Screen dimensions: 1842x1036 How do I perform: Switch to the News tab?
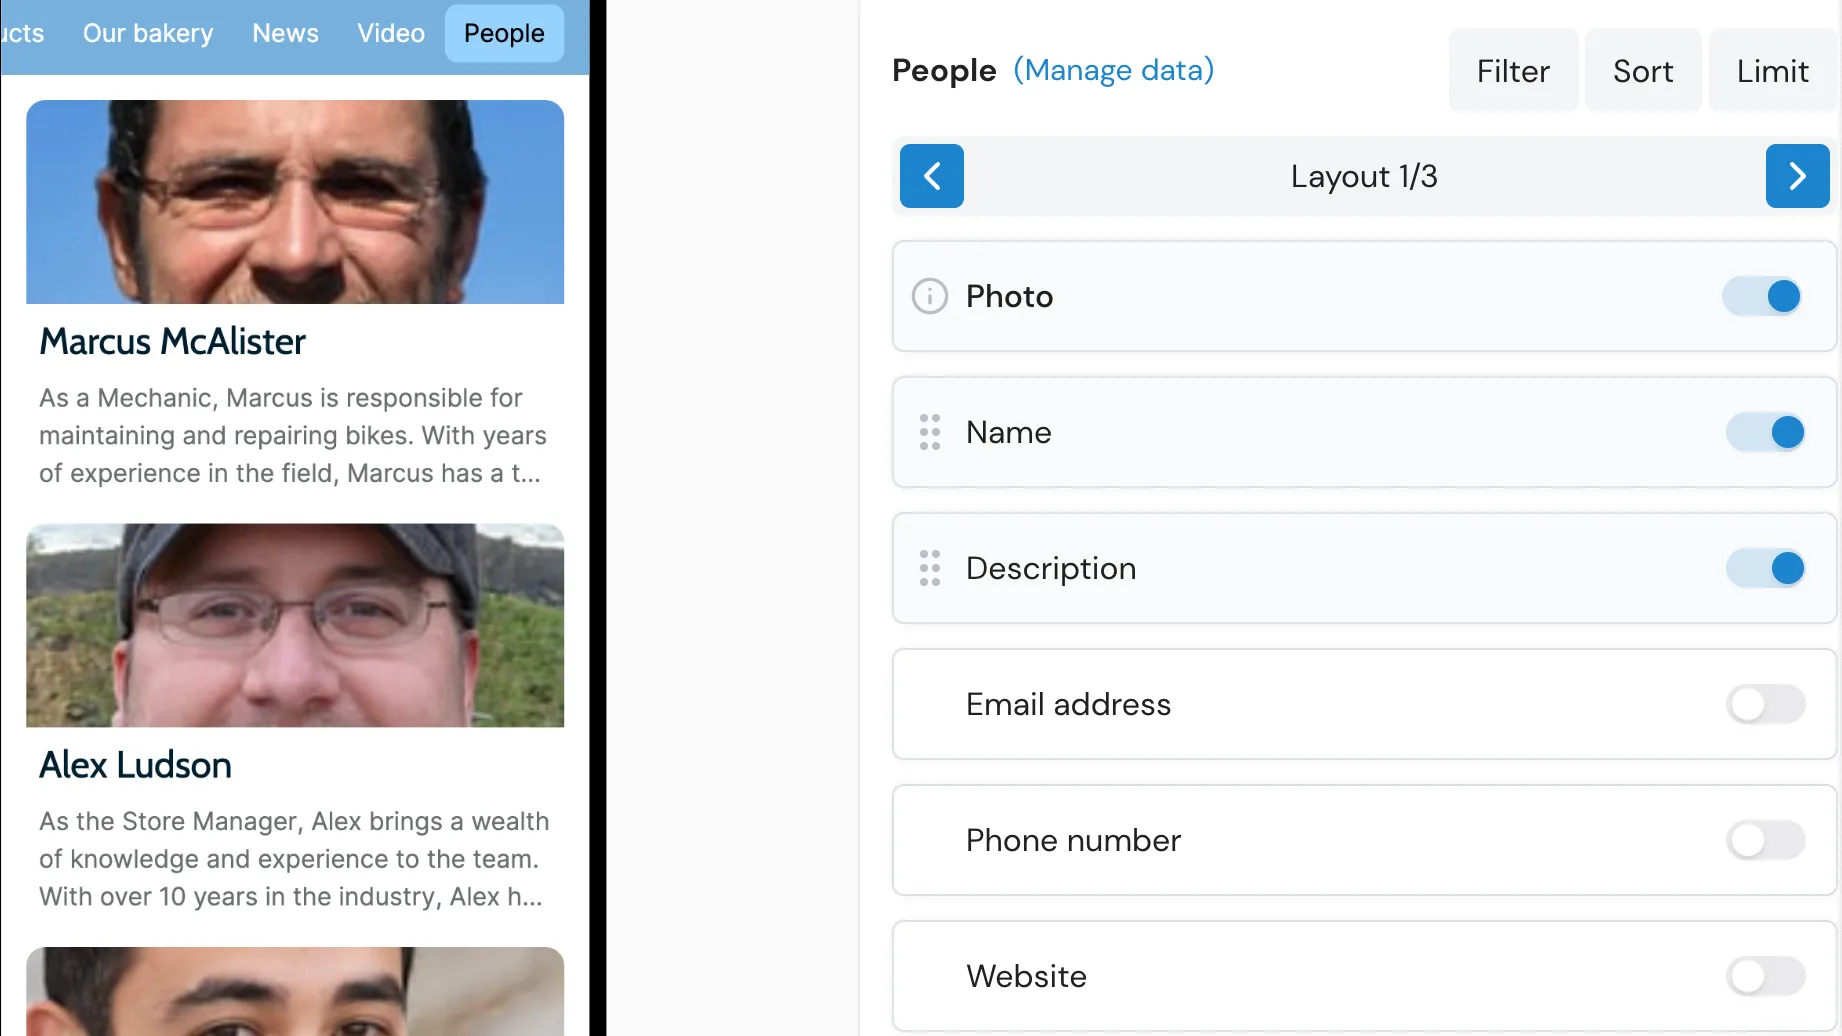(285, 33)
